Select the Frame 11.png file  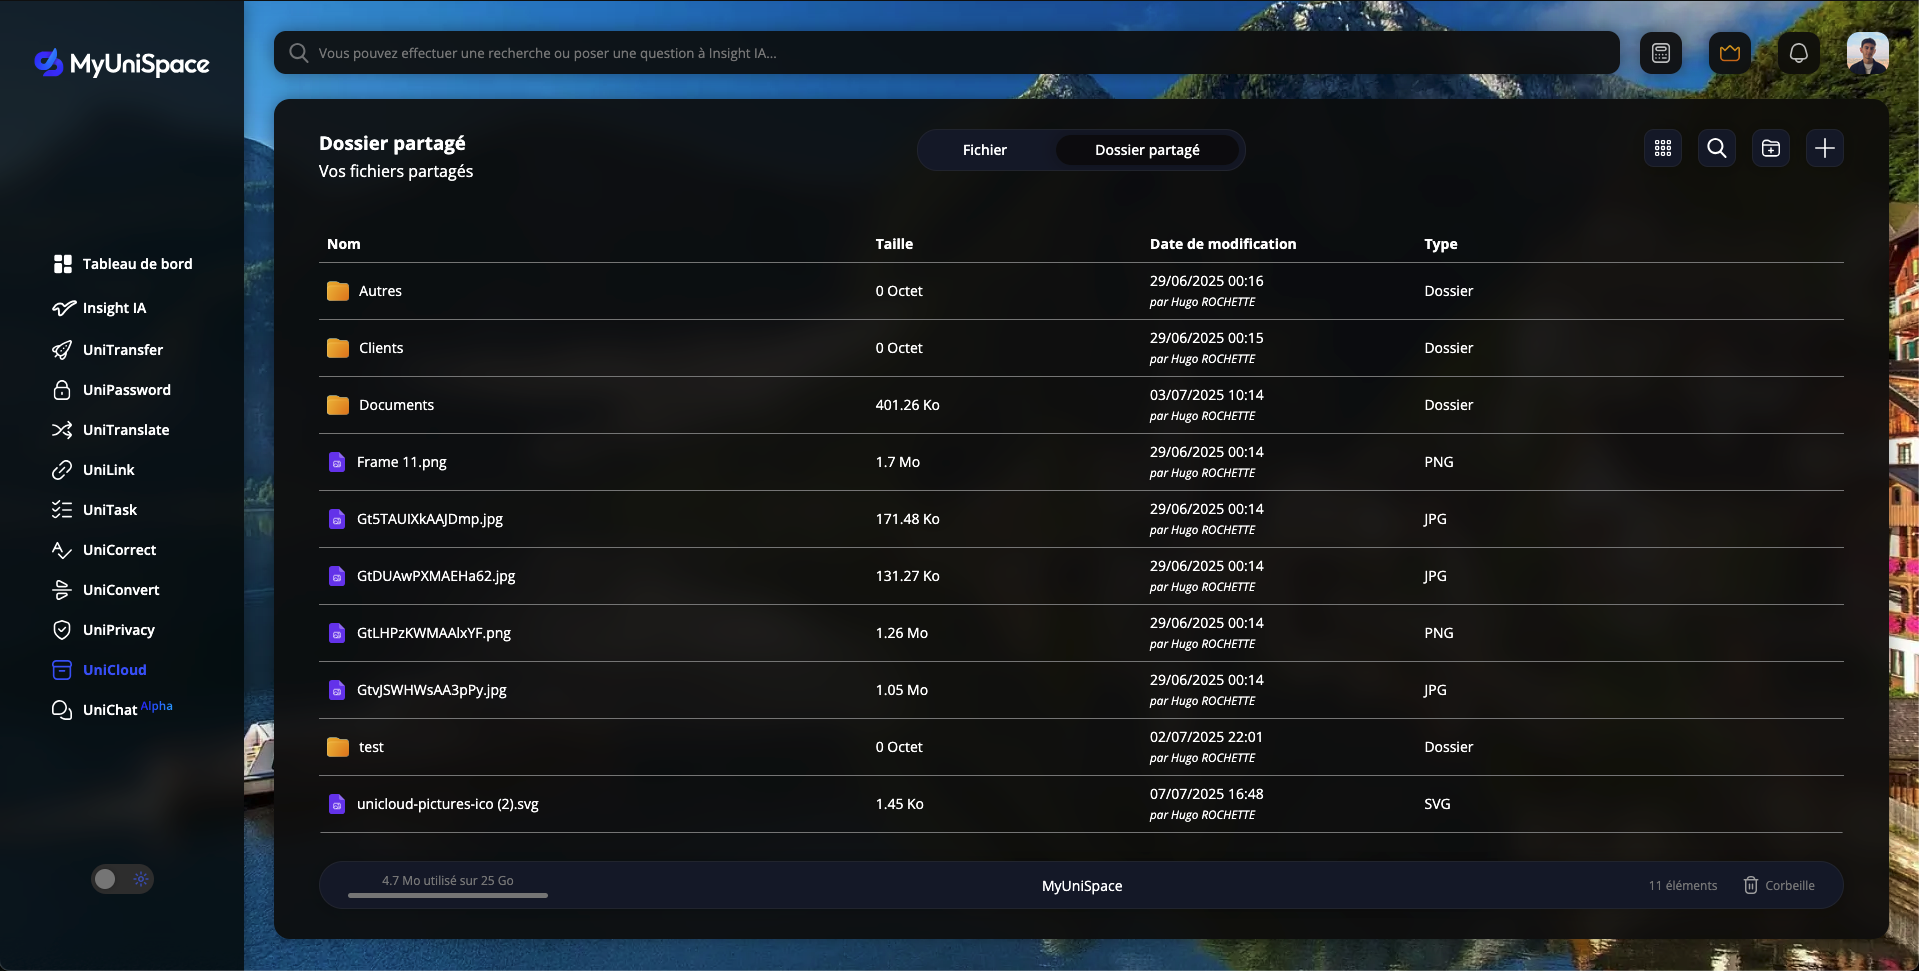coord(401,462)
